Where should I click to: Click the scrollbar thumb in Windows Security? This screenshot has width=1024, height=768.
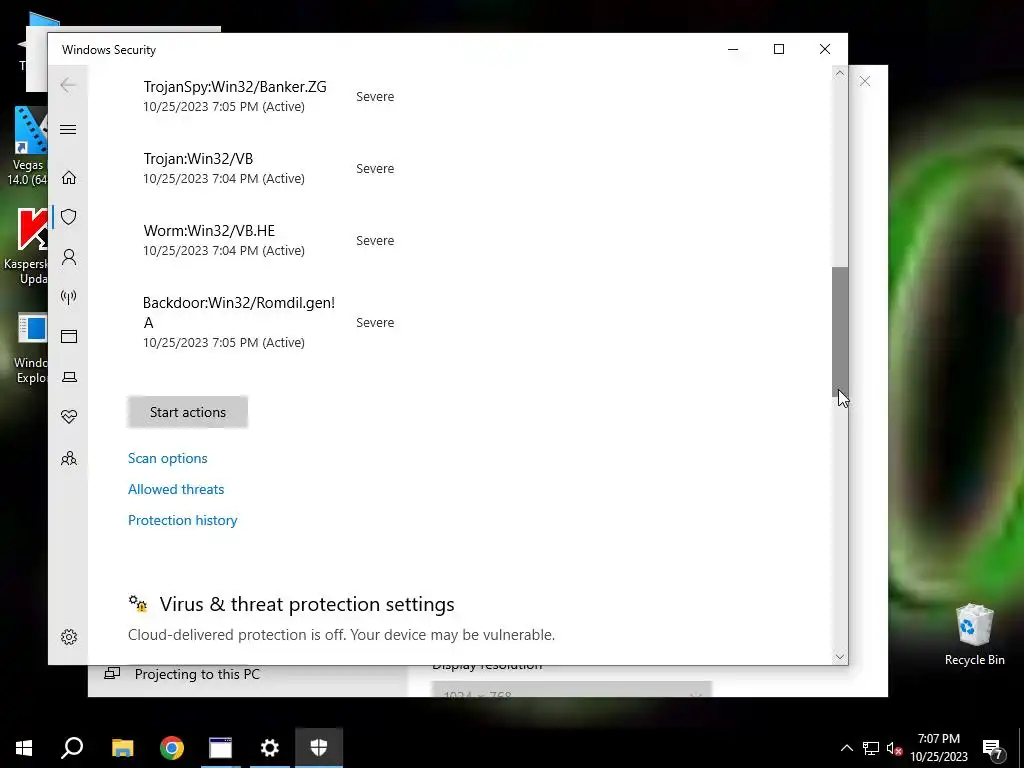pos(840,331)
